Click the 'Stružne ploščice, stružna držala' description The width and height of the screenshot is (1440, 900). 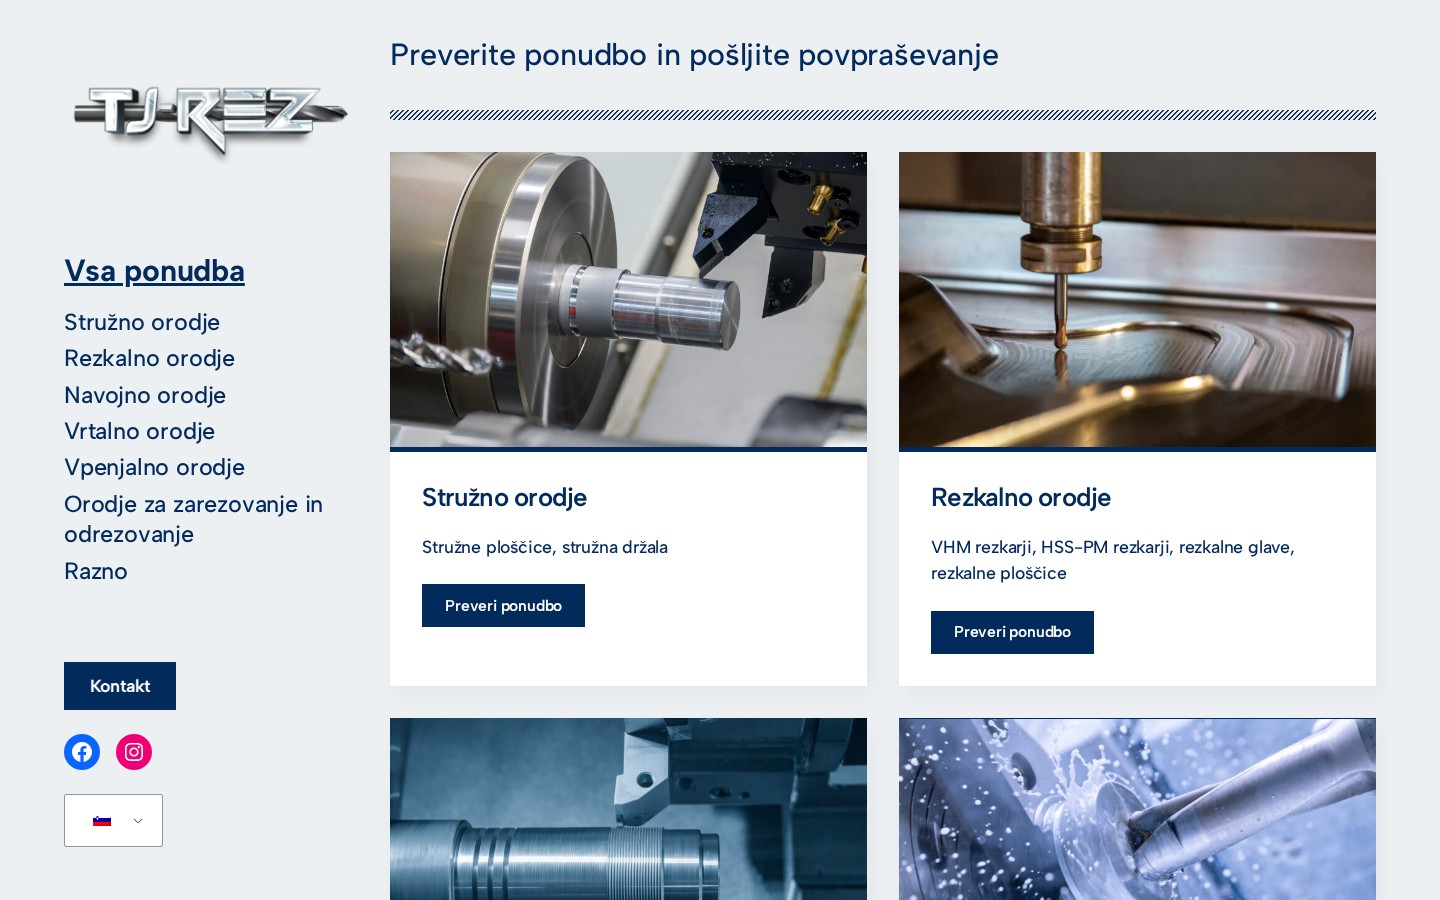545,547
